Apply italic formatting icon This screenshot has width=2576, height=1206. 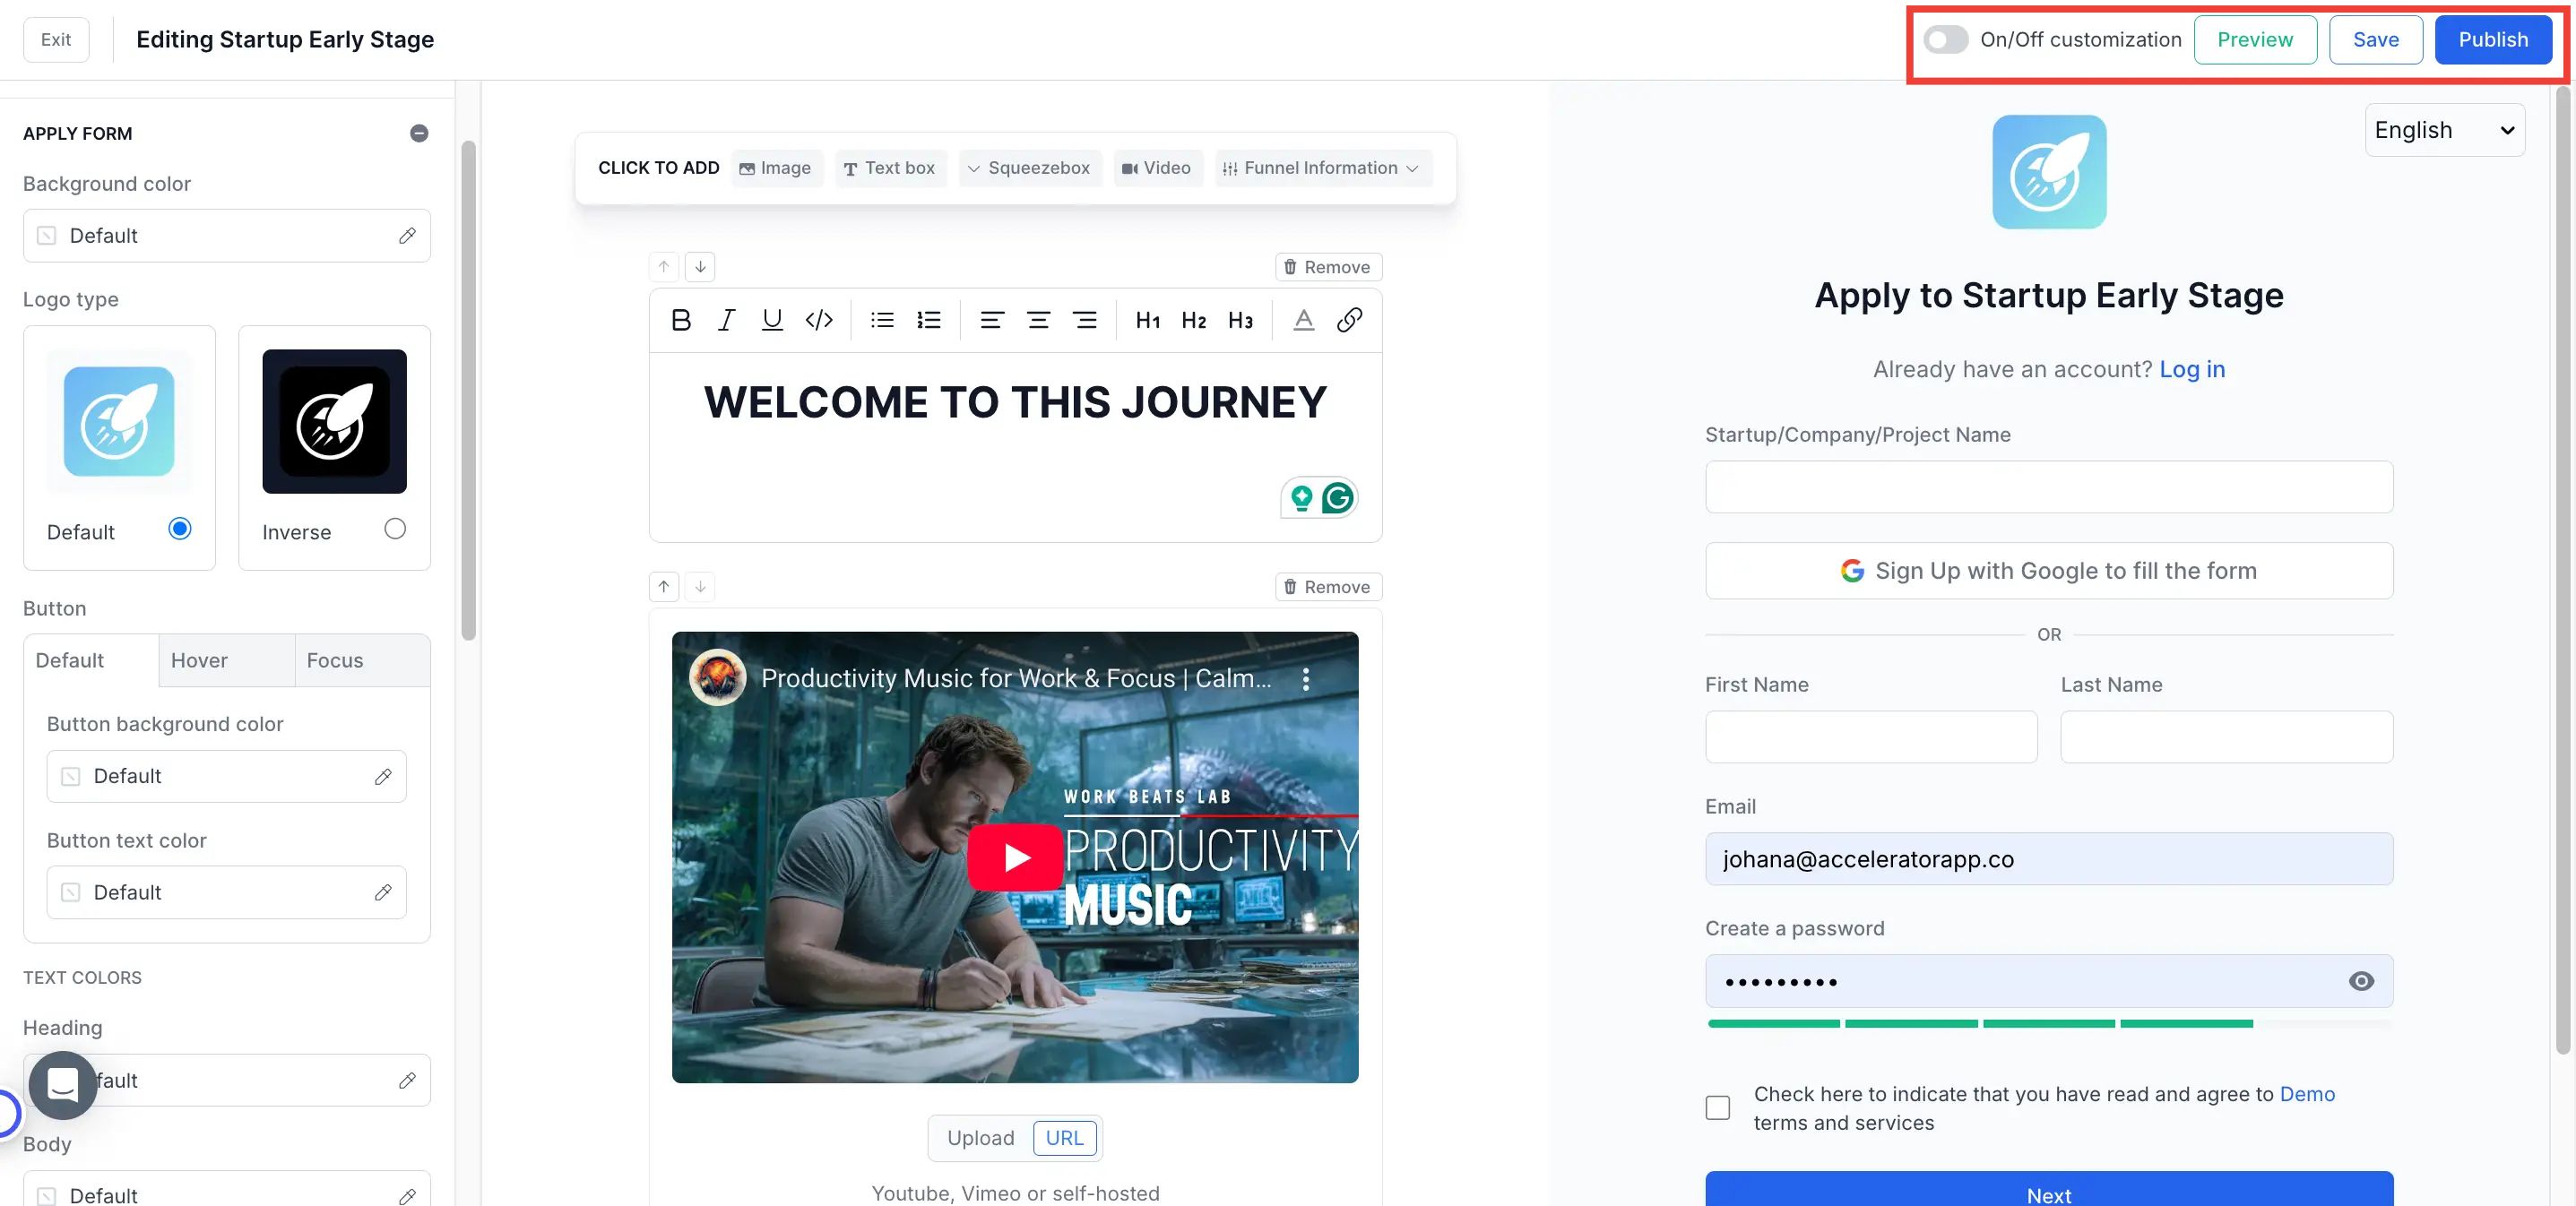[726, 320]
